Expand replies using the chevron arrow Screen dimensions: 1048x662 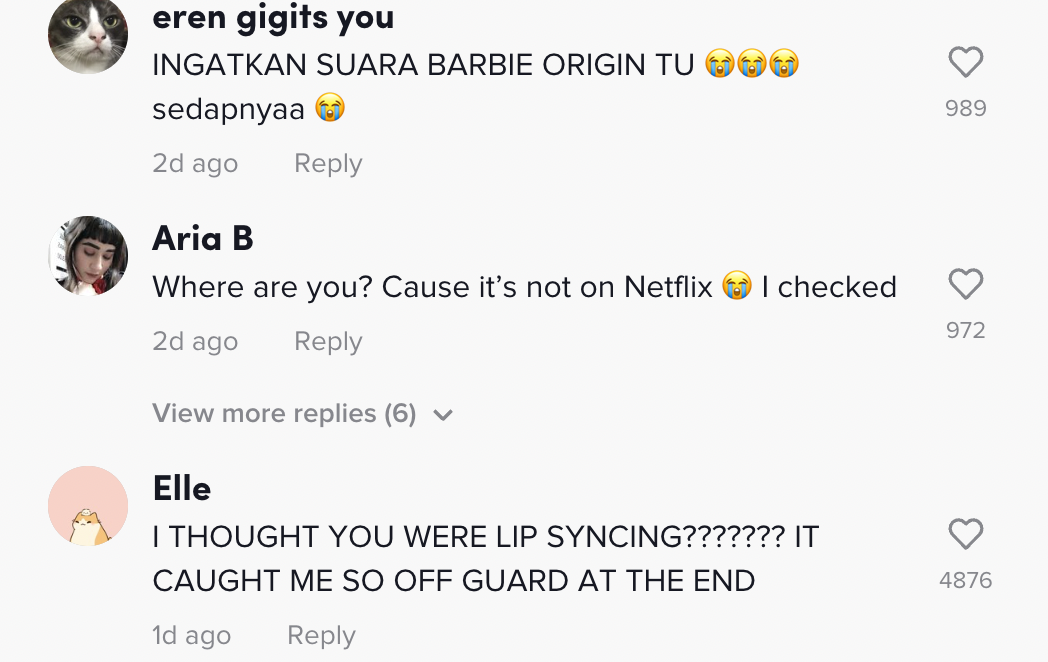443,415
